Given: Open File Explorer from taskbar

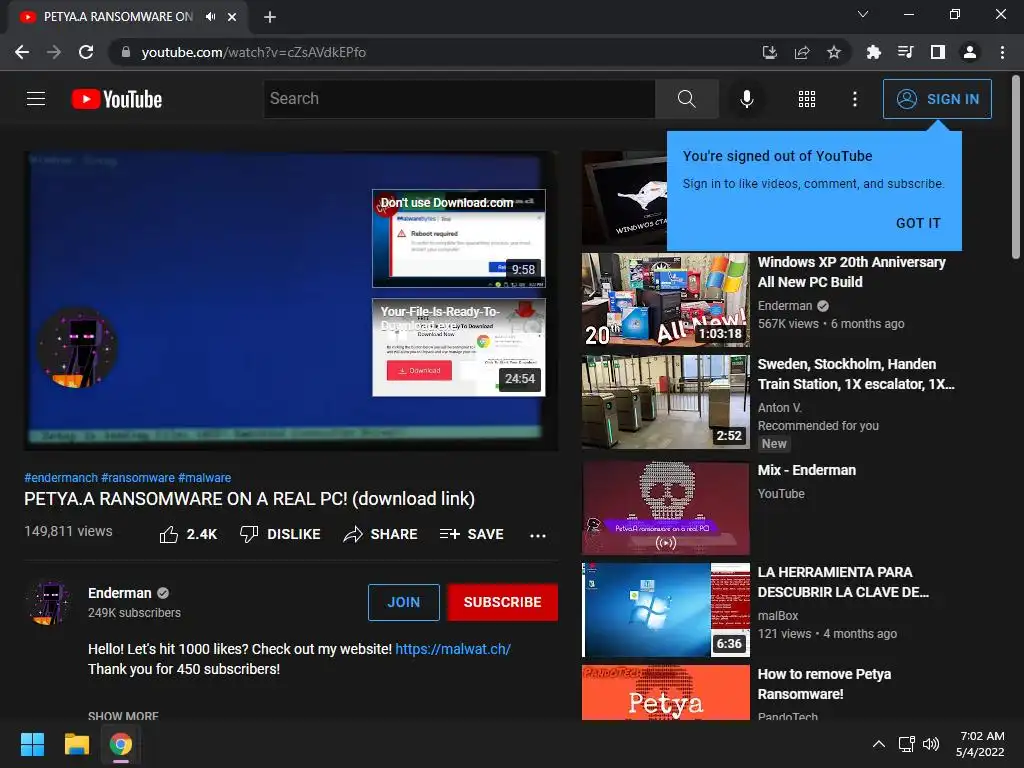Looking at the screenshot, I should pyautogui.click(x=76, y=744).
